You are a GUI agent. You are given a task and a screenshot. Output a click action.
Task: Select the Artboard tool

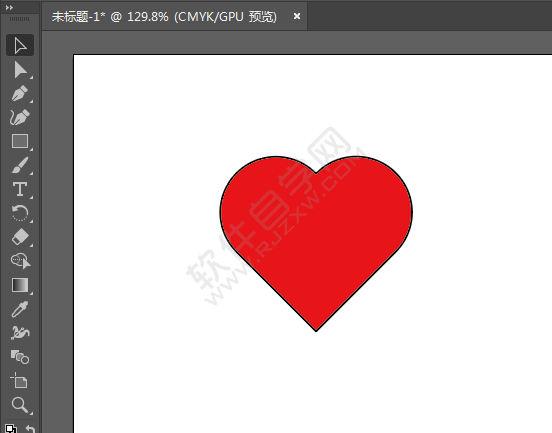click(x=20, y=381)
